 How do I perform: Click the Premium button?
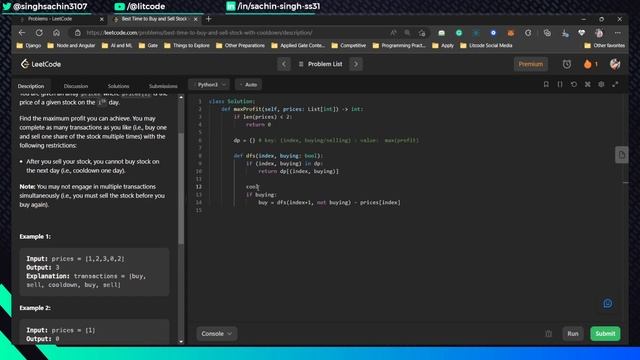click(x=531, y=64)
